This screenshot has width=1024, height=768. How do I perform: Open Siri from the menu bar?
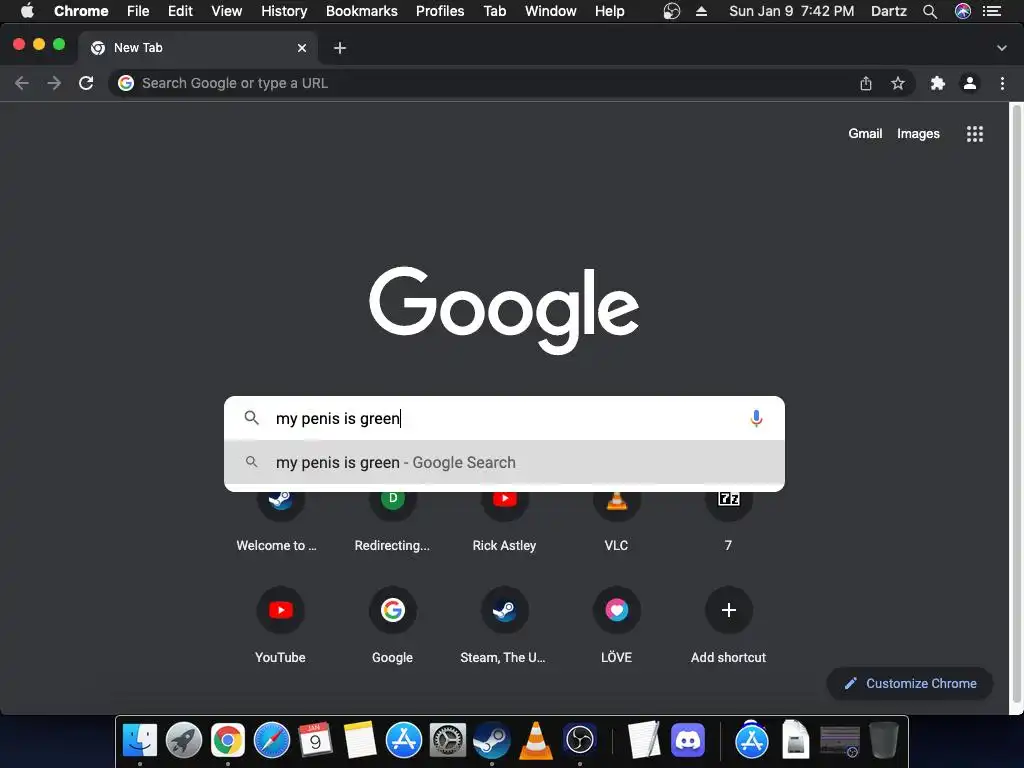[963, 11]
